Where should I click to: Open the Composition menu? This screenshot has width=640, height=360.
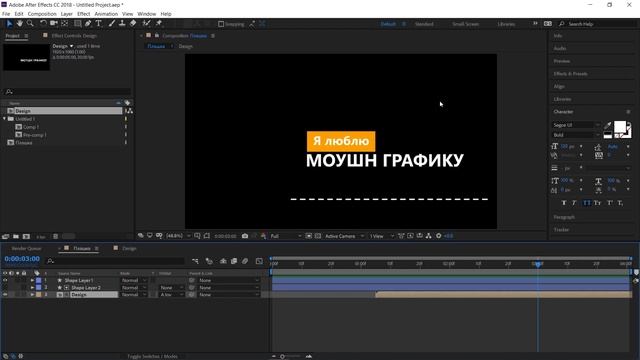[42, 14]
